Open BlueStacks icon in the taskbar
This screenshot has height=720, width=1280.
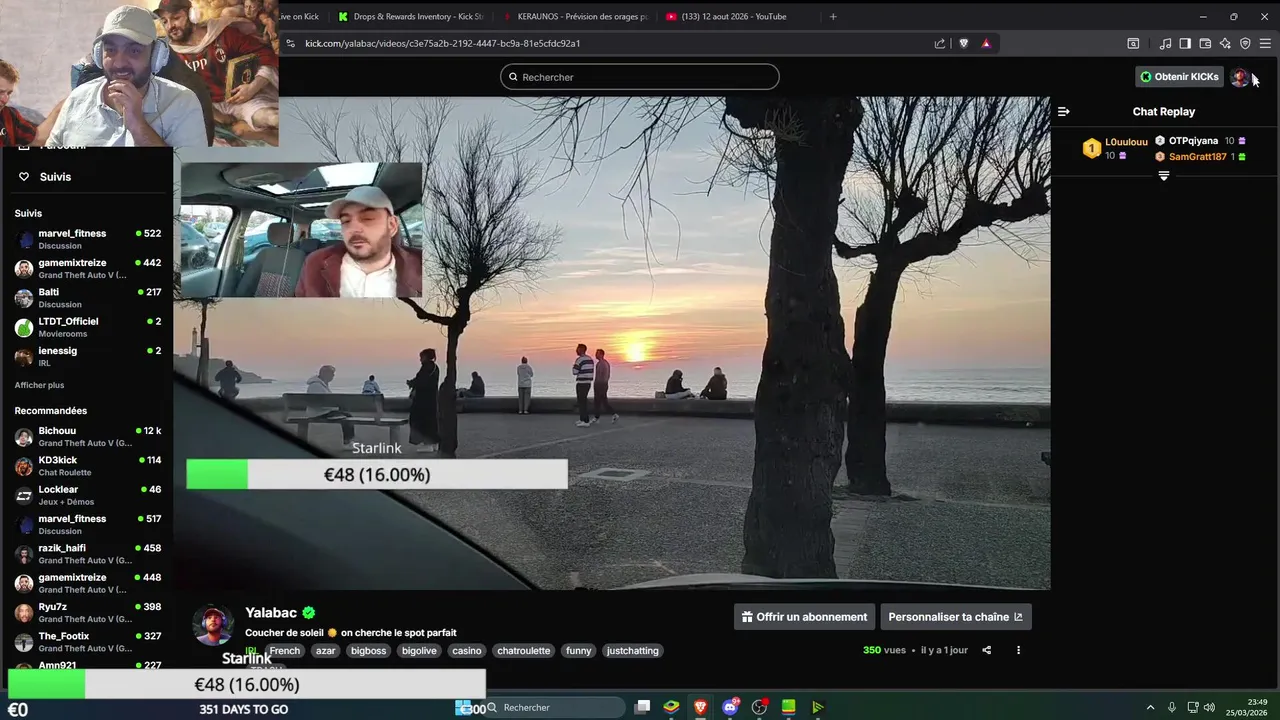click(x=671, y=707)
